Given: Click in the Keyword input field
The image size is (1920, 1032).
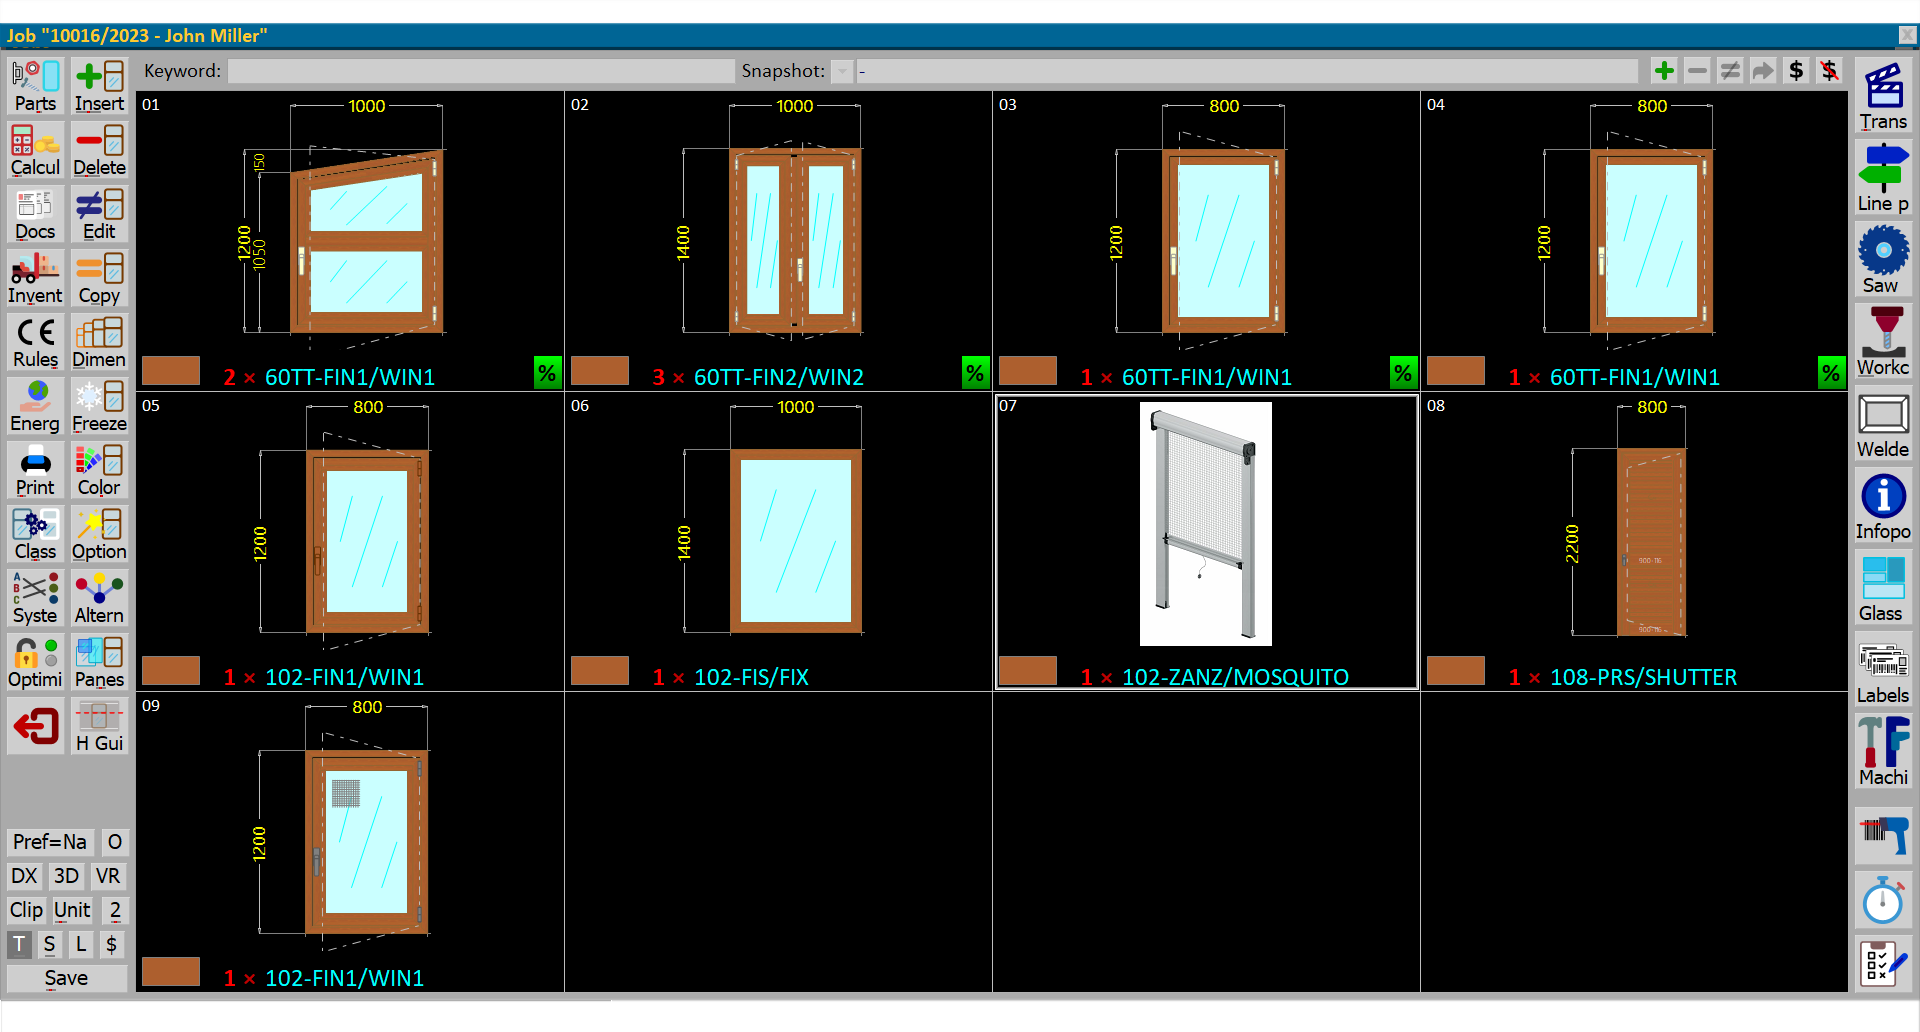Looking at the screenshot, I should pos(481,71).
